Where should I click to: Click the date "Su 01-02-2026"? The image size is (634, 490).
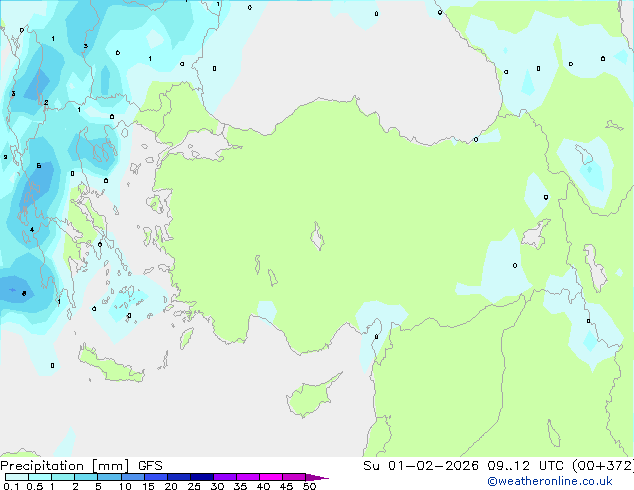(x=421, y=466)
